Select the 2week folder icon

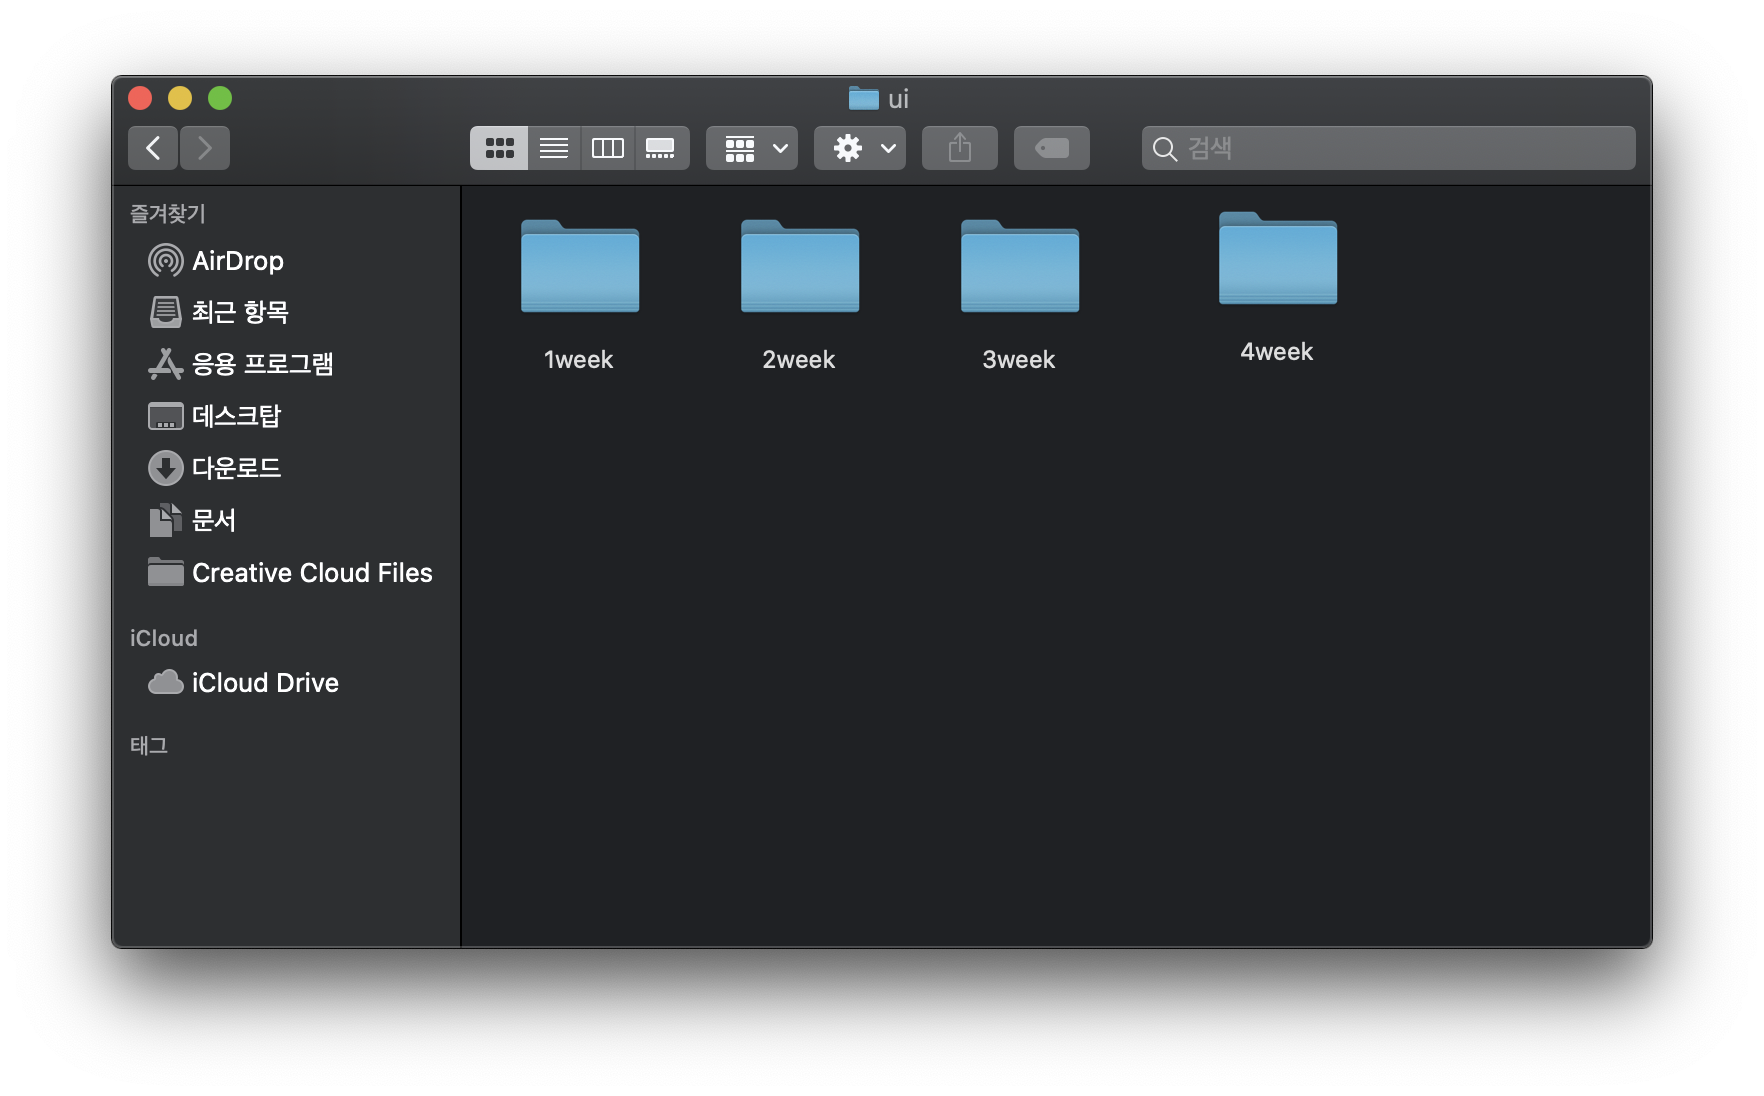pos(800,266)
